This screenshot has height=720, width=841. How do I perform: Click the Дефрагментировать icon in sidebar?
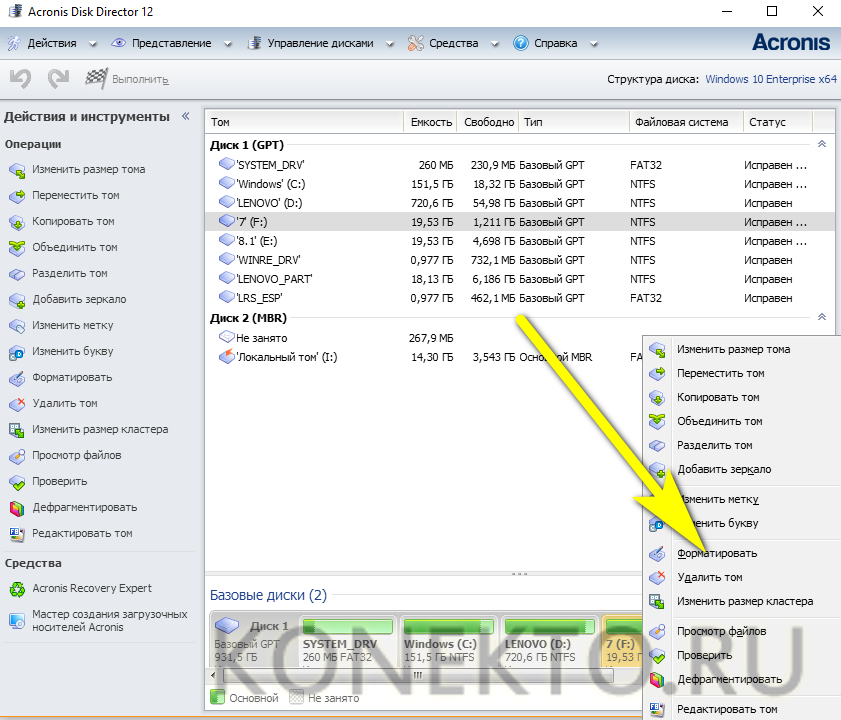(17, 508)
